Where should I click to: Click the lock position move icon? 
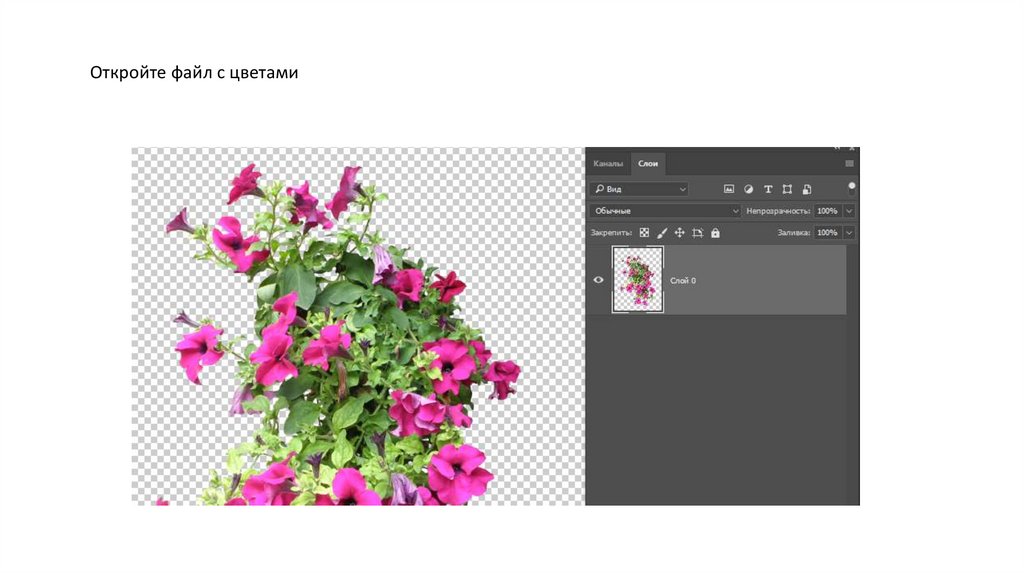click(679, 233)
